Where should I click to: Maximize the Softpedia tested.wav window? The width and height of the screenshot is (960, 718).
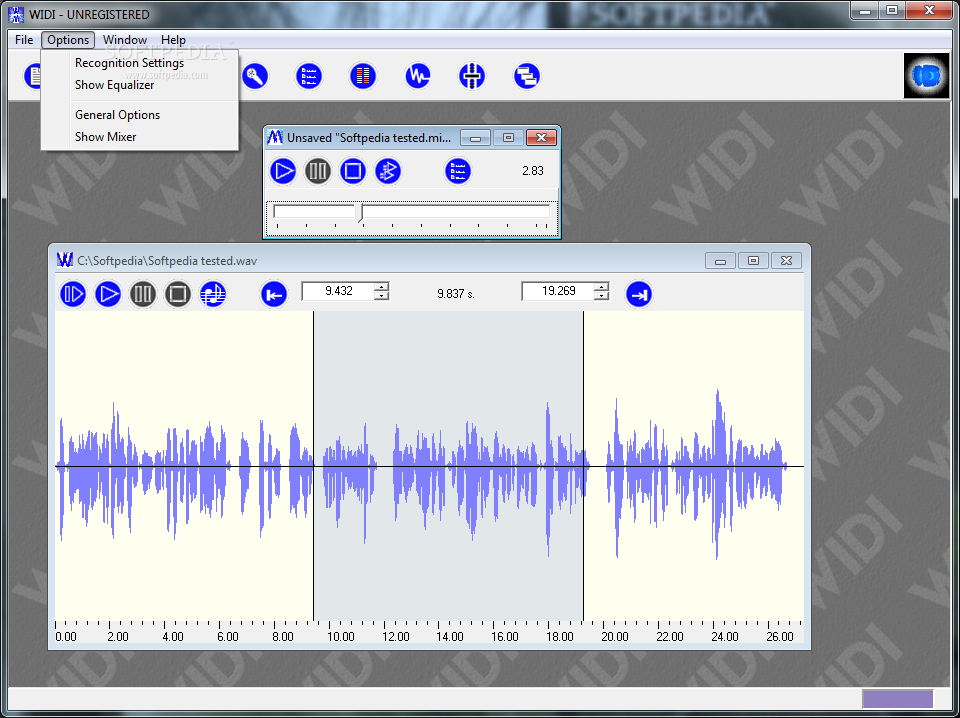(754, 261)
